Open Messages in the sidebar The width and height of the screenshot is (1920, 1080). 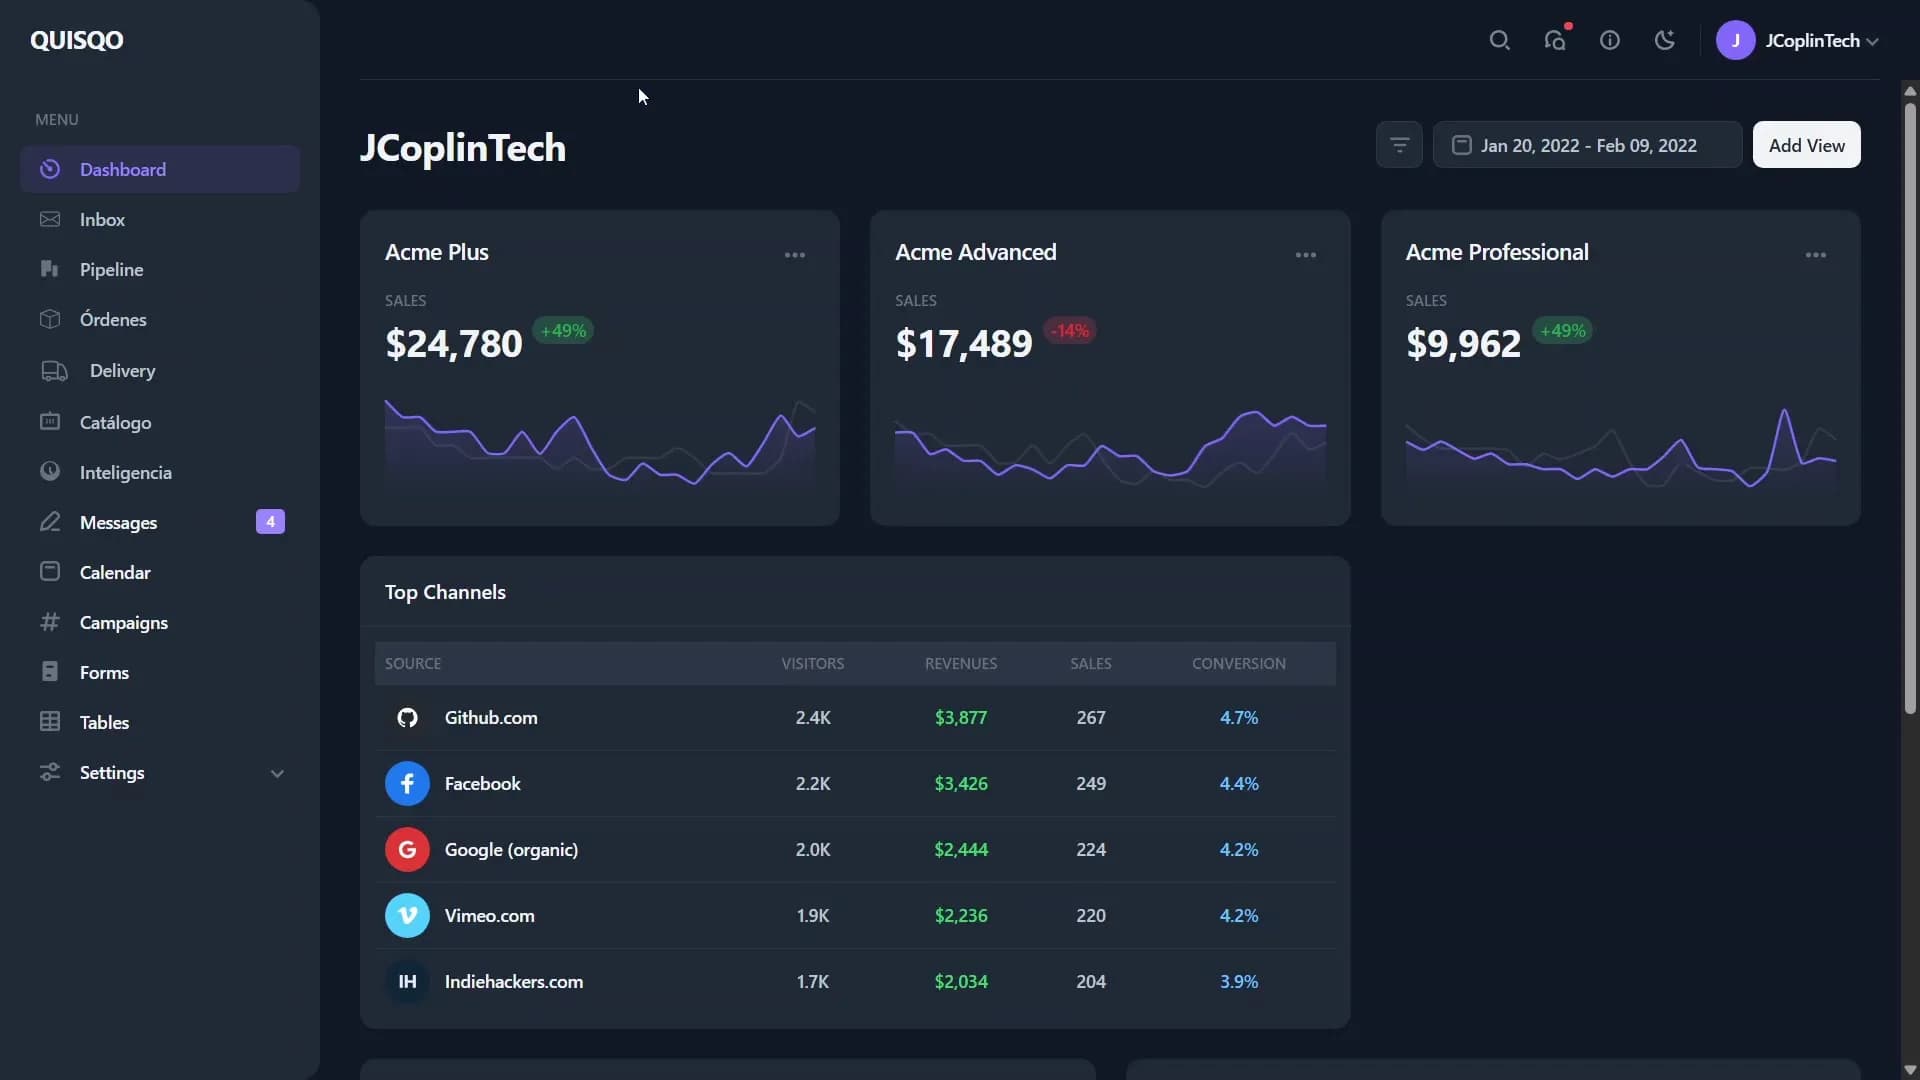118,523
